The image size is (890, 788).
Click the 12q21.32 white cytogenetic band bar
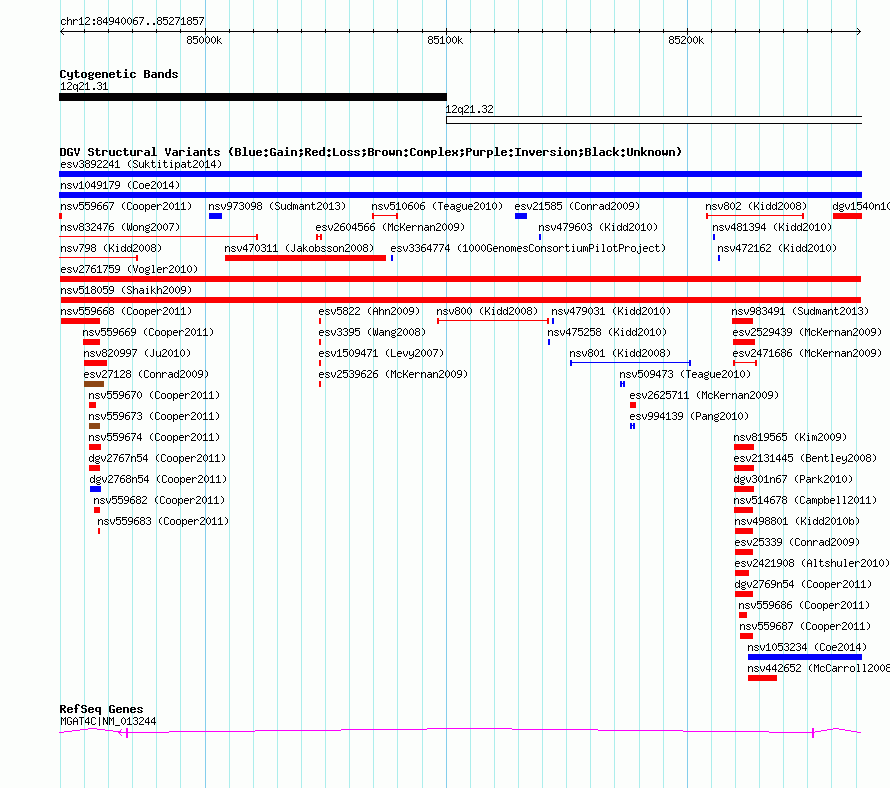click(654, 120)
